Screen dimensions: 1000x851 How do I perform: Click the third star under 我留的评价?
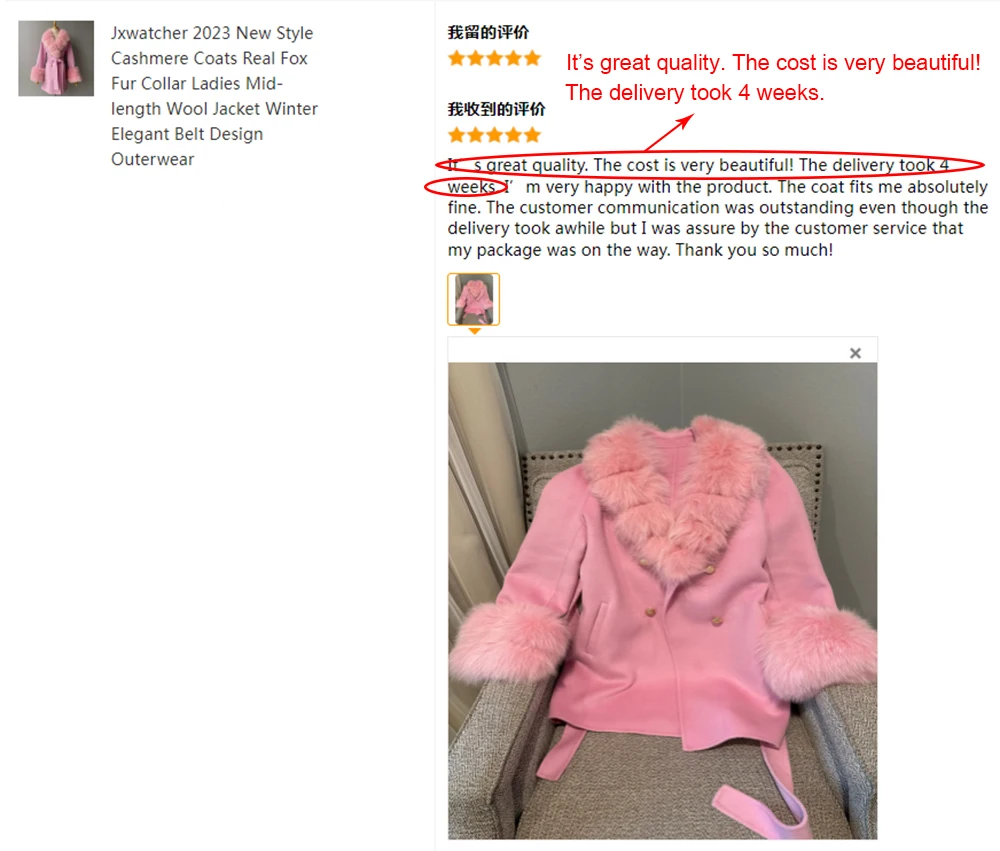click(494, 59)
